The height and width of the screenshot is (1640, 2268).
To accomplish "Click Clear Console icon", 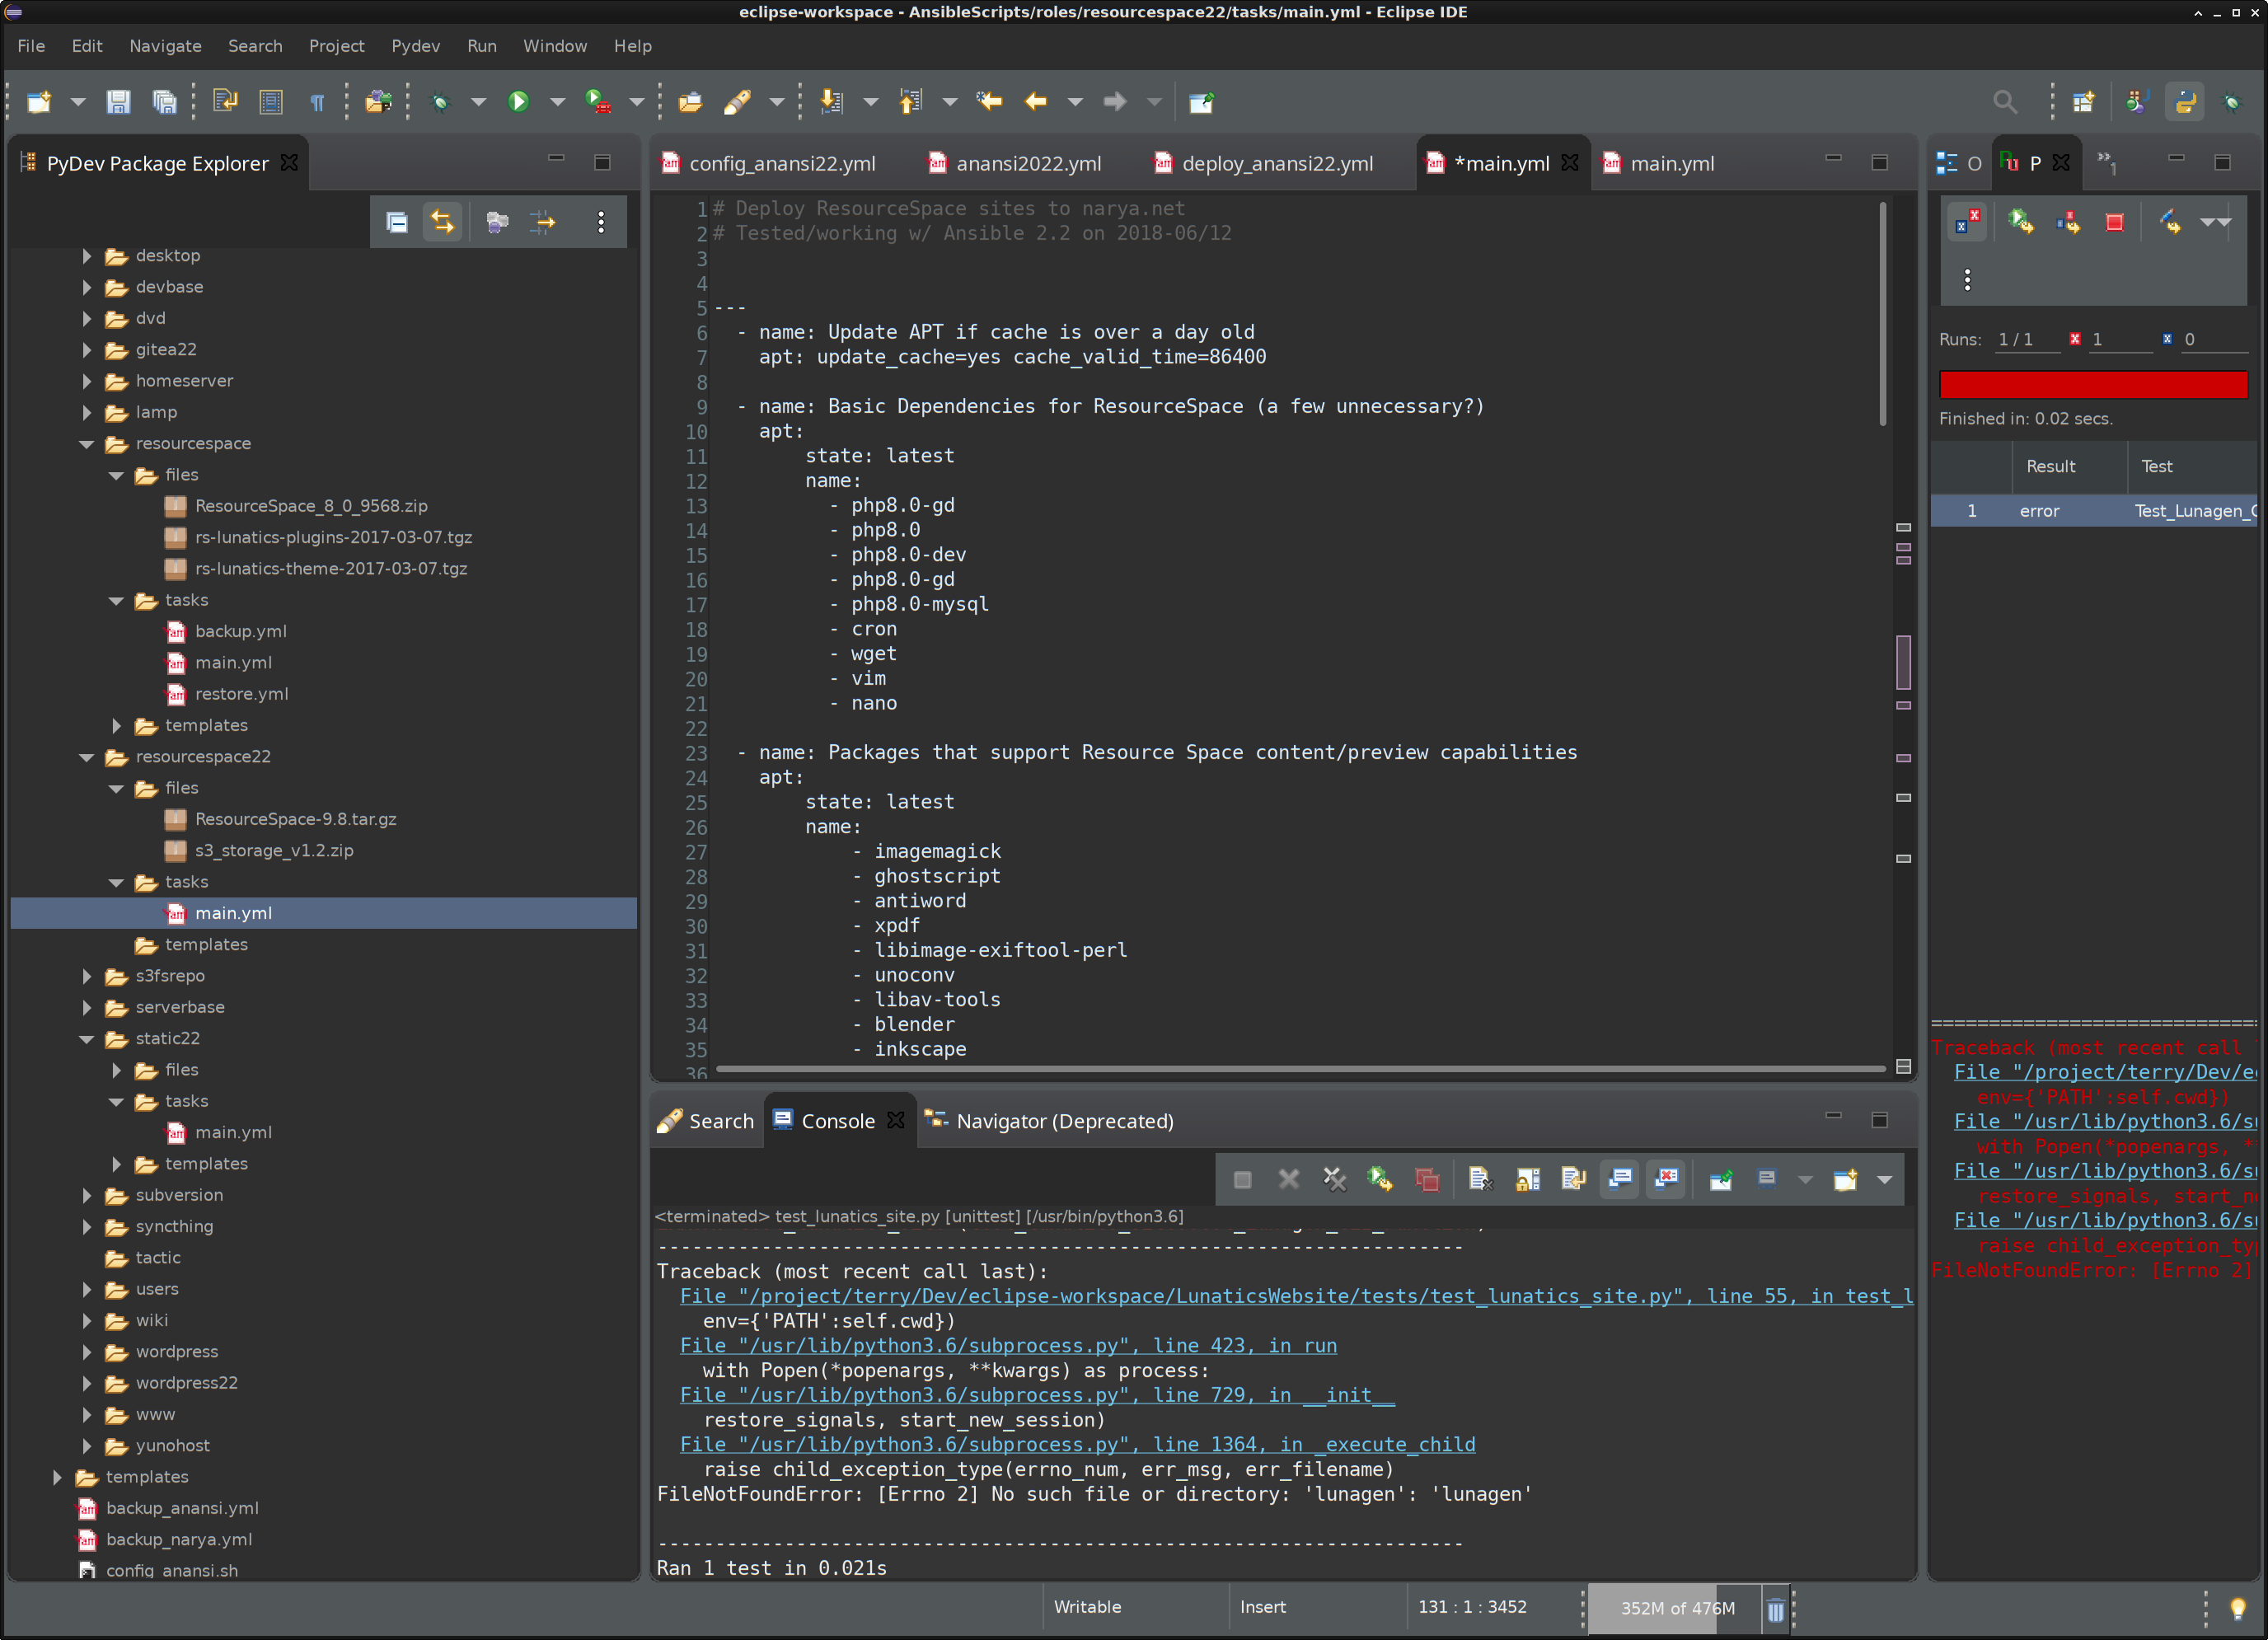I will point(1480,1179).
